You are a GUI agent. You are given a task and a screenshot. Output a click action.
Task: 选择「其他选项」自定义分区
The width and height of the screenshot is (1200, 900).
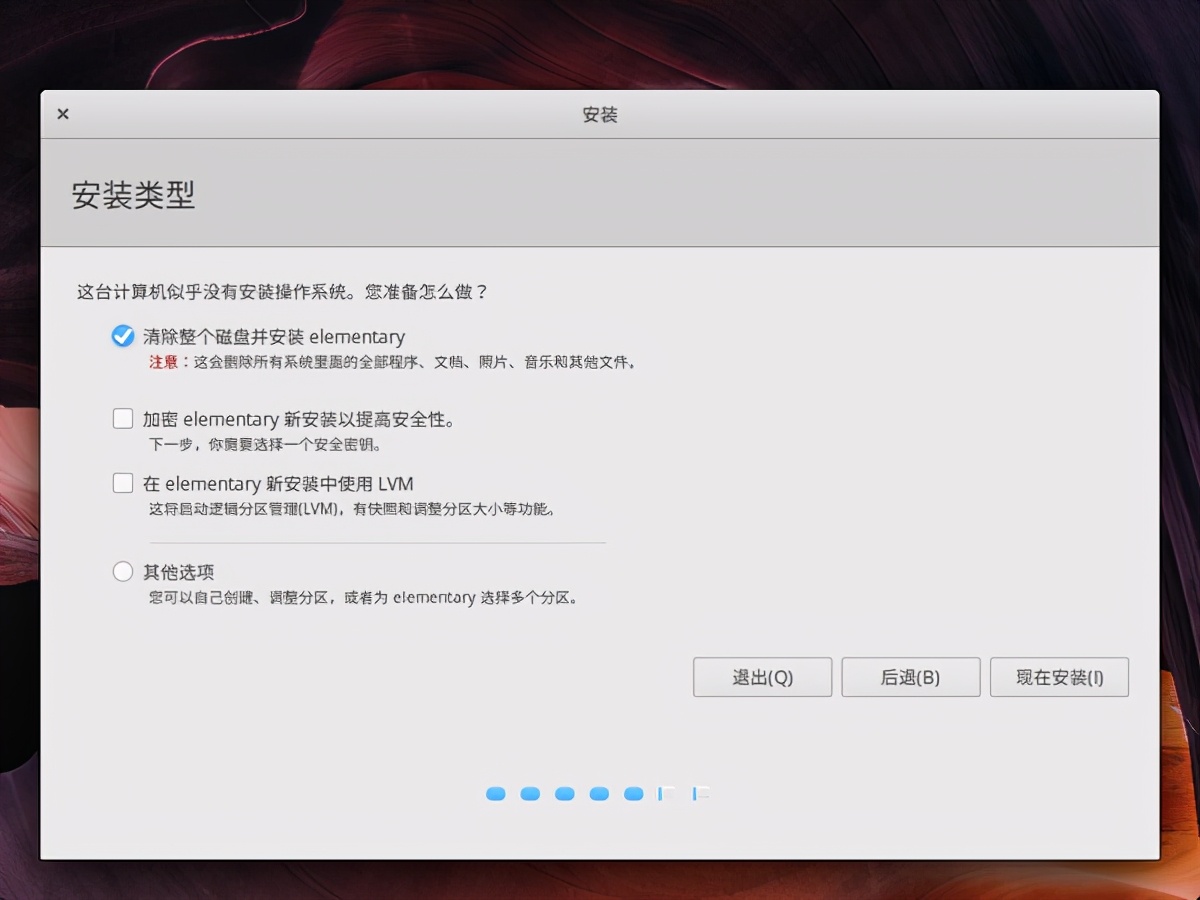tap(122, 571)
